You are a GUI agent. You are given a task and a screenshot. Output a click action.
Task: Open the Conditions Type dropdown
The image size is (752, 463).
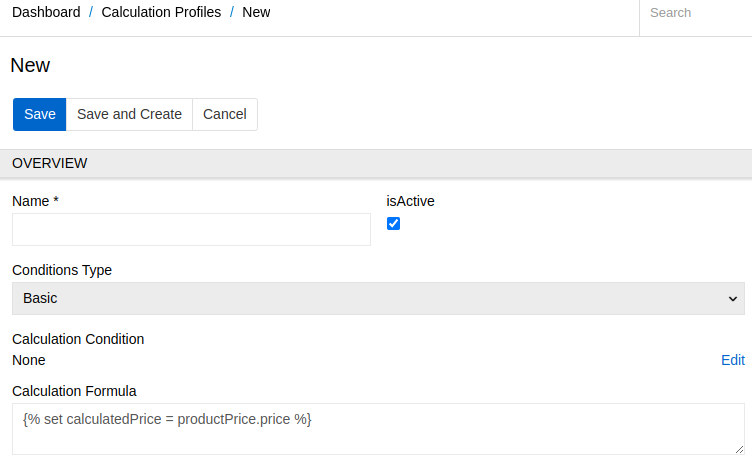tap(378, 298)
